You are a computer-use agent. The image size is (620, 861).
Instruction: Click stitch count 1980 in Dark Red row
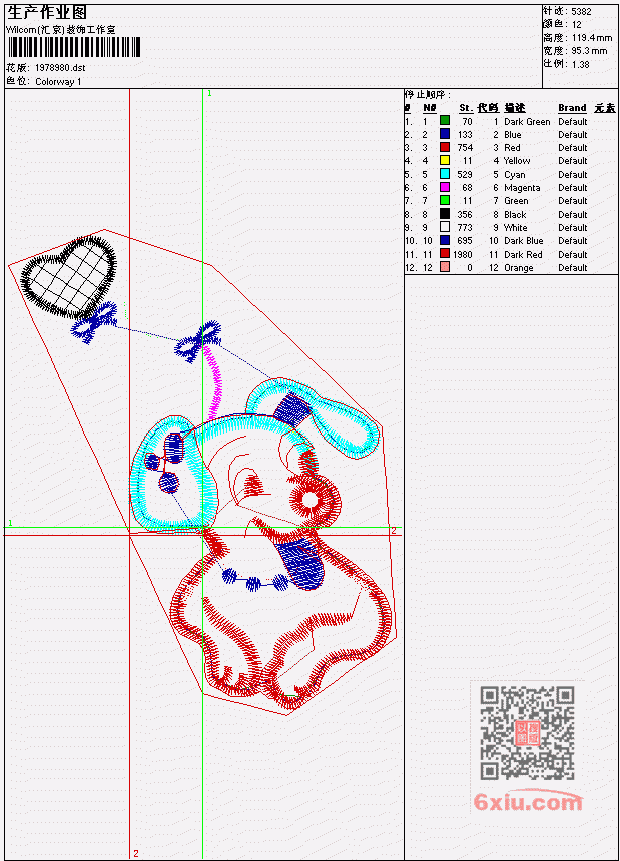click(x=462, y=255)
